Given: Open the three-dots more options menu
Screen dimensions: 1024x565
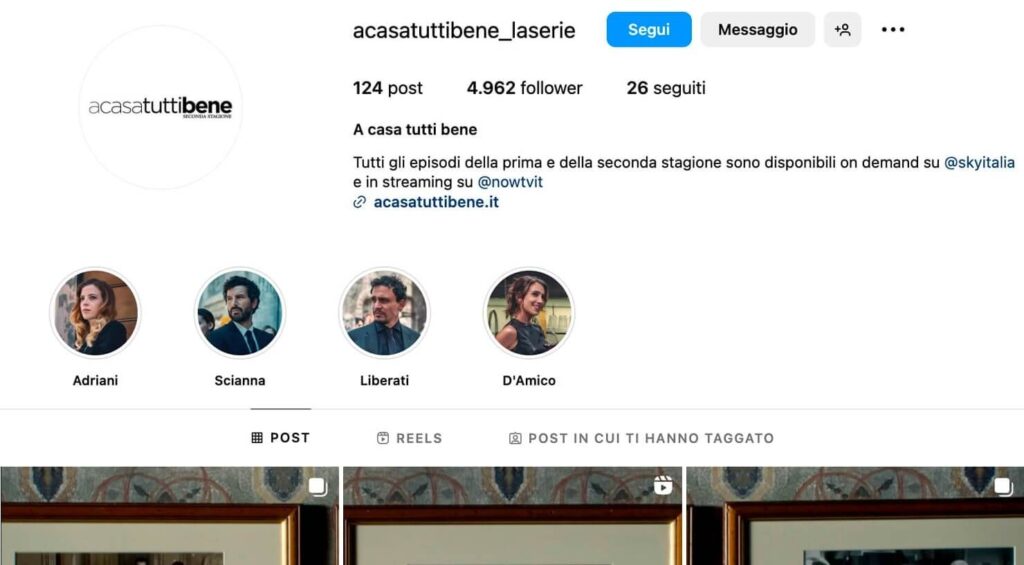Looking at the screenshot, I should [893, 29].
